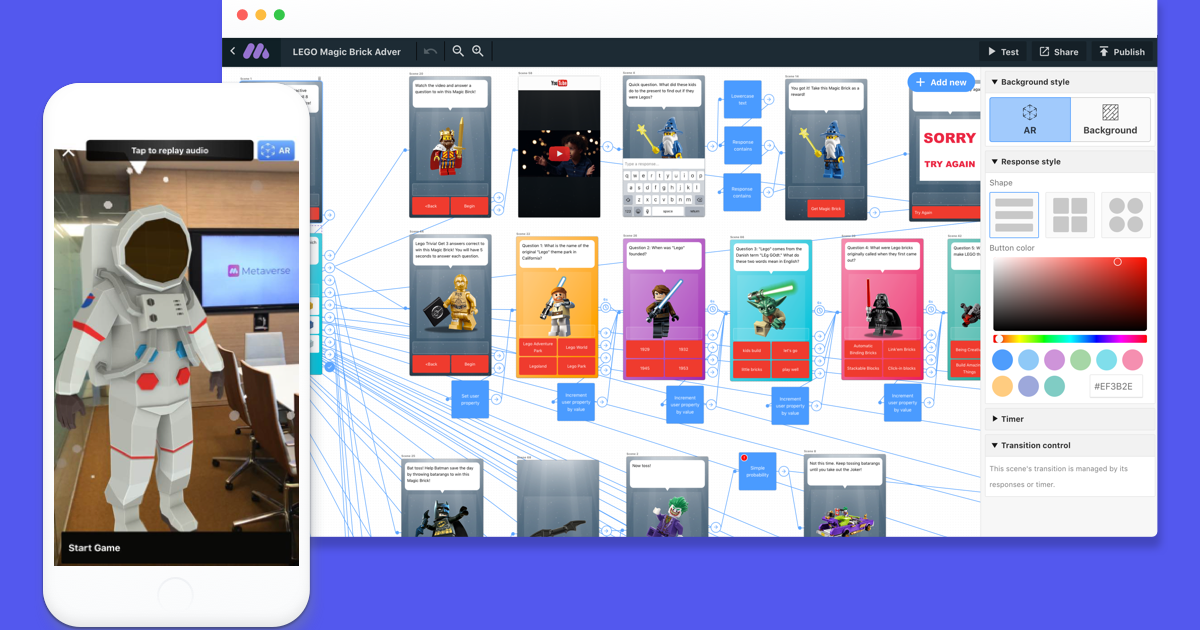Click the zoom in magnifier icon
1200x630 pixels.
point(477,51)
